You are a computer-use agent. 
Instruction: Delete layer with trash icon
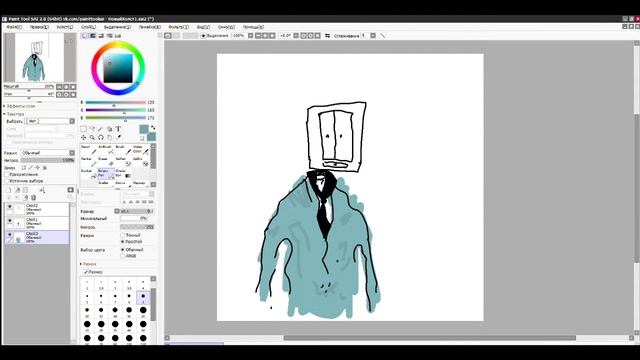(x=34, y=198)
